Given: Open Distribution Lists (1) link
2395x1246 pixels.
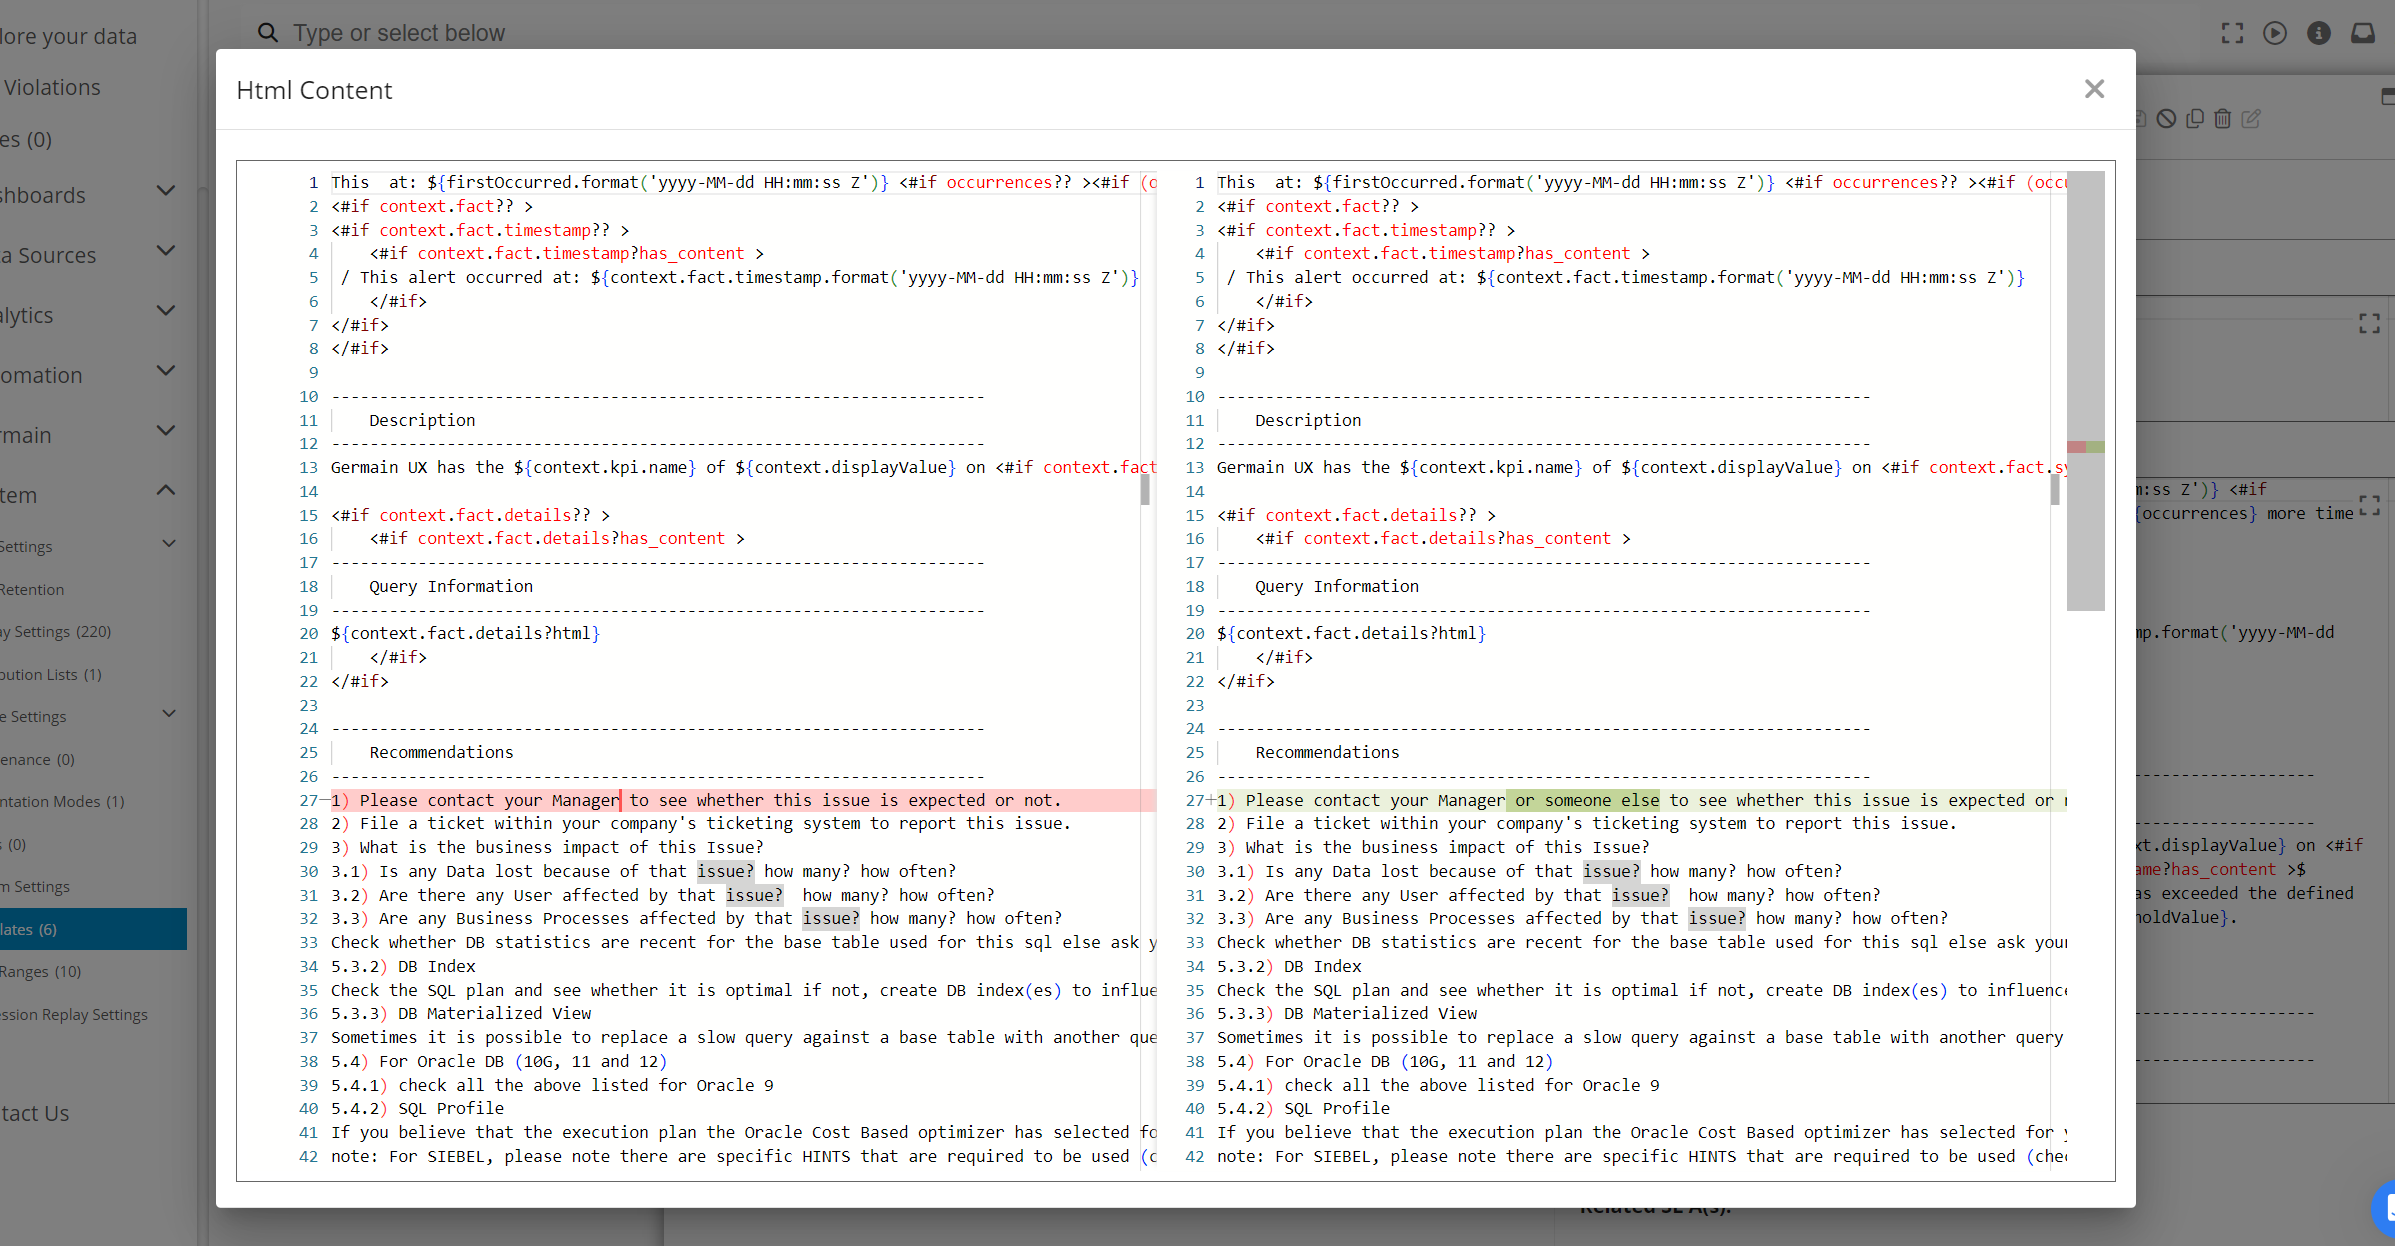Looking at the screenshot, I should pyautogui.click(x=50, y=674).
